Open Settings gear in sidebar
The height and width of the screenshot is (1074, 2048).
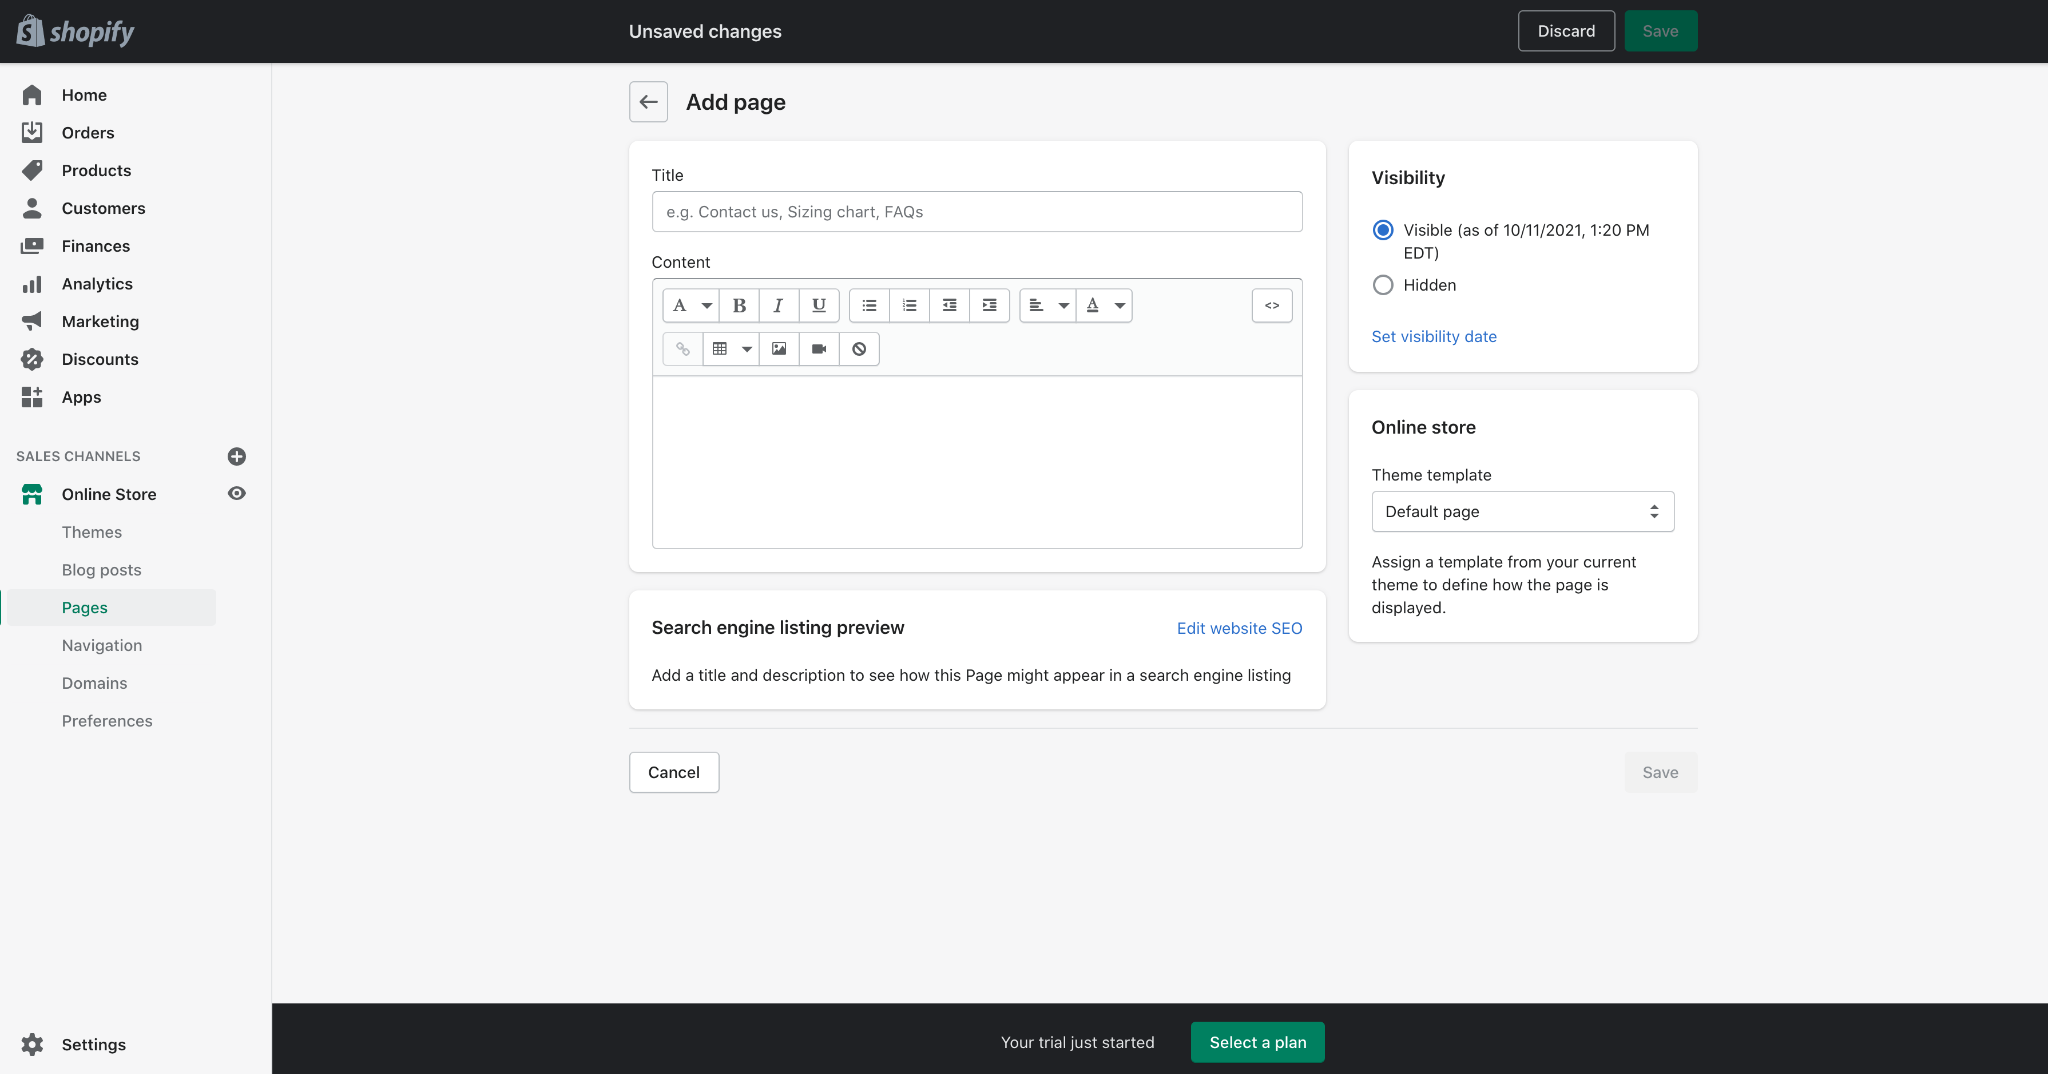tap(32, 1044)
